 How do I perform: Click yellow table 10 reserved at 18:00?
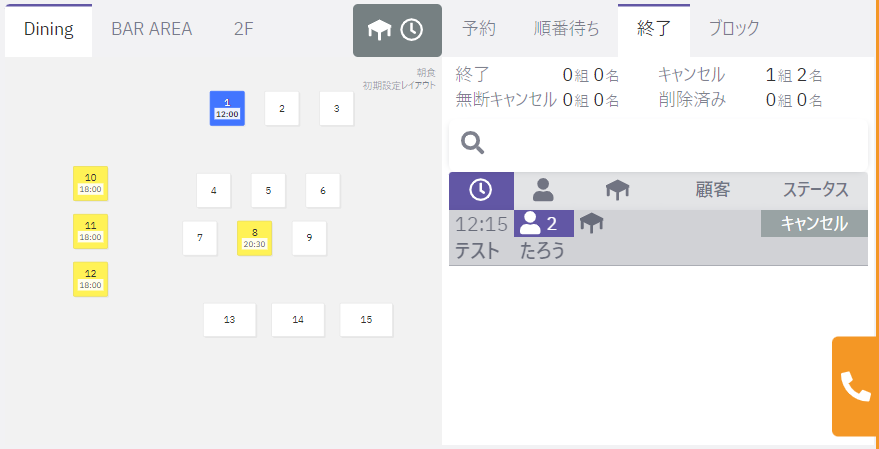tap(90, 184)
